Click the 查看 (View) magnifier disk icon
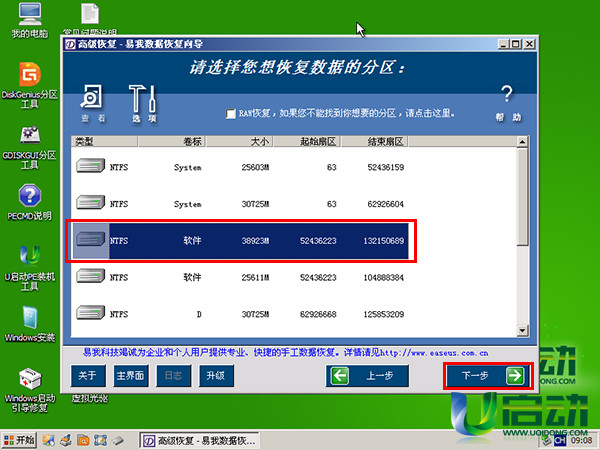Image resolution: width=600 pixels, height=450 pixels. [x=93, y=102]
